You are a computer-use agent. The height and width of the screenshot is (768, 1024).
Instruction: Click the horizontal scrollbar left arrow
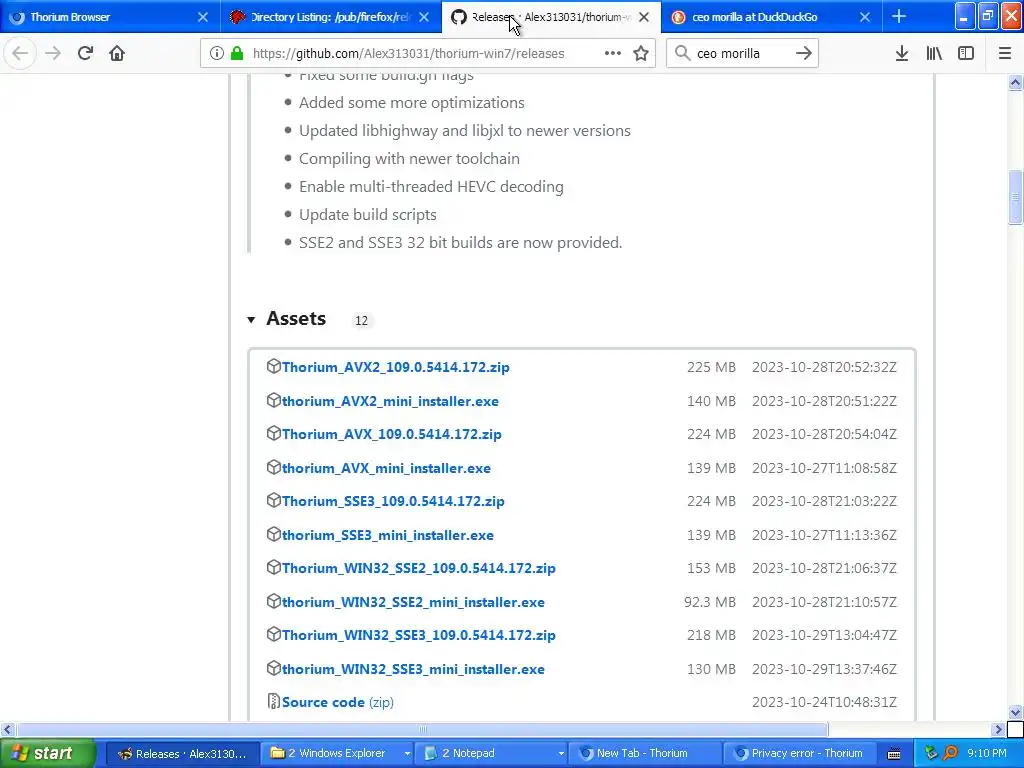[x=7, y=729]
